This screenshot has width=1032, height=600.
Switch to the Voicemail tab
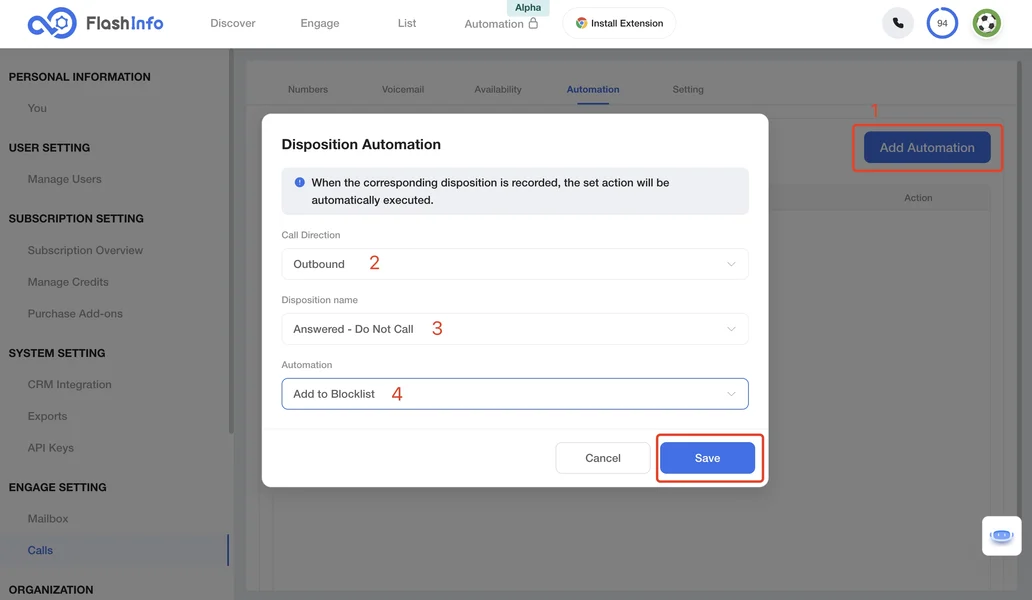[403, 89]
